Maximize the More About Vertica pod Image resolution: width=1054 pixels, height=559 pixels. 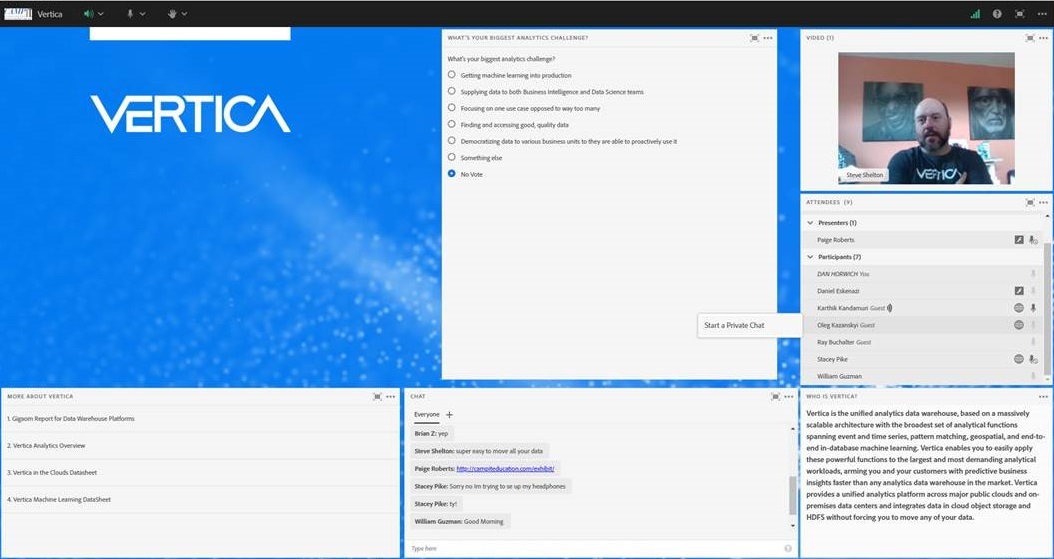click(377, 396)
